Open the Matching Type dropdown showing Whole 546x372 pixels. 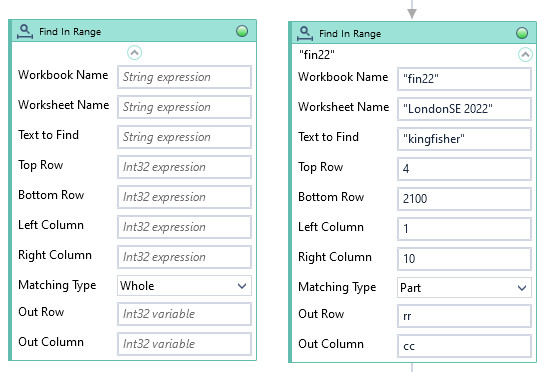[184, 286]
